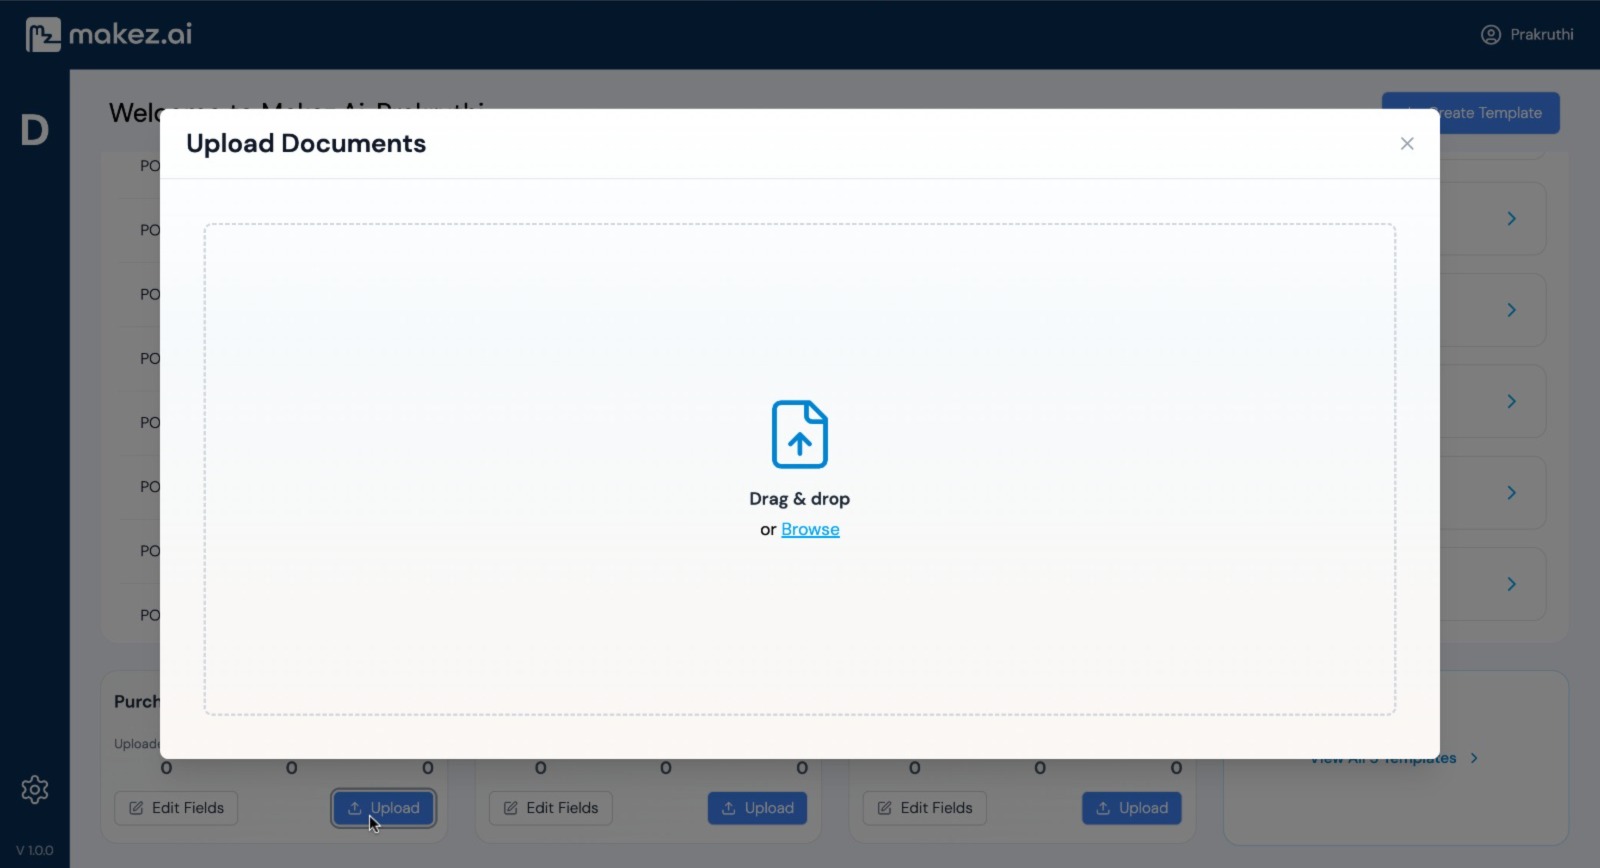This screenshot has height=868, width=1600.
Task: Click the D icon in the sidebar
Action: 35,130
